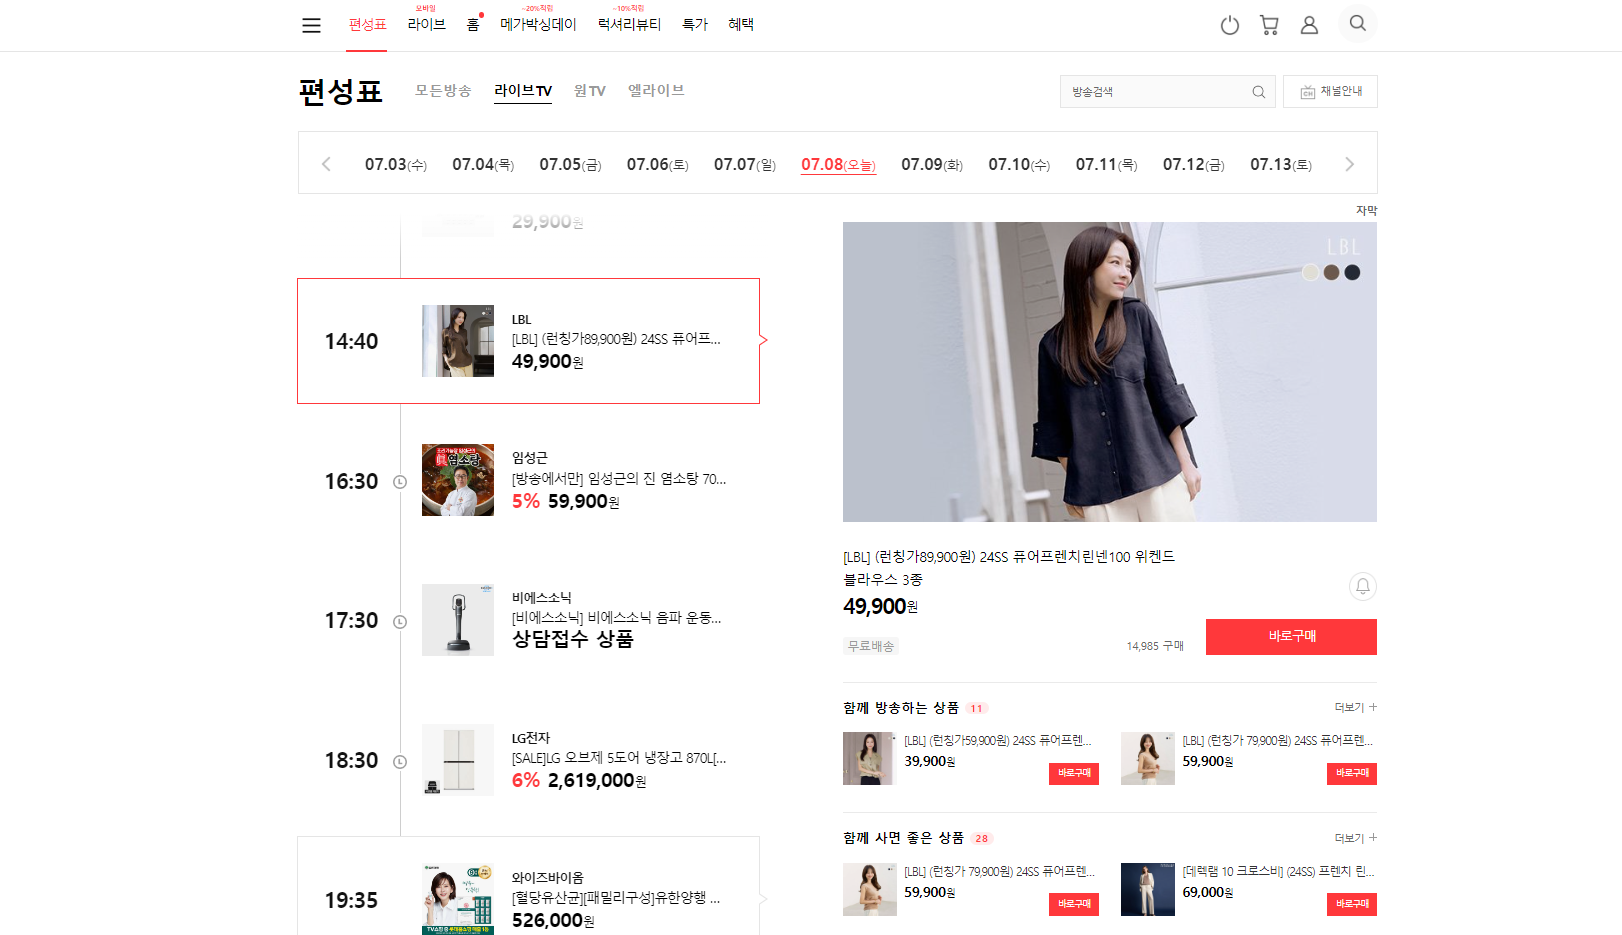Screen dimensions: 1622x935
Task: Buy now the 39,900원 LBL item
Action: coord(1074,773)
